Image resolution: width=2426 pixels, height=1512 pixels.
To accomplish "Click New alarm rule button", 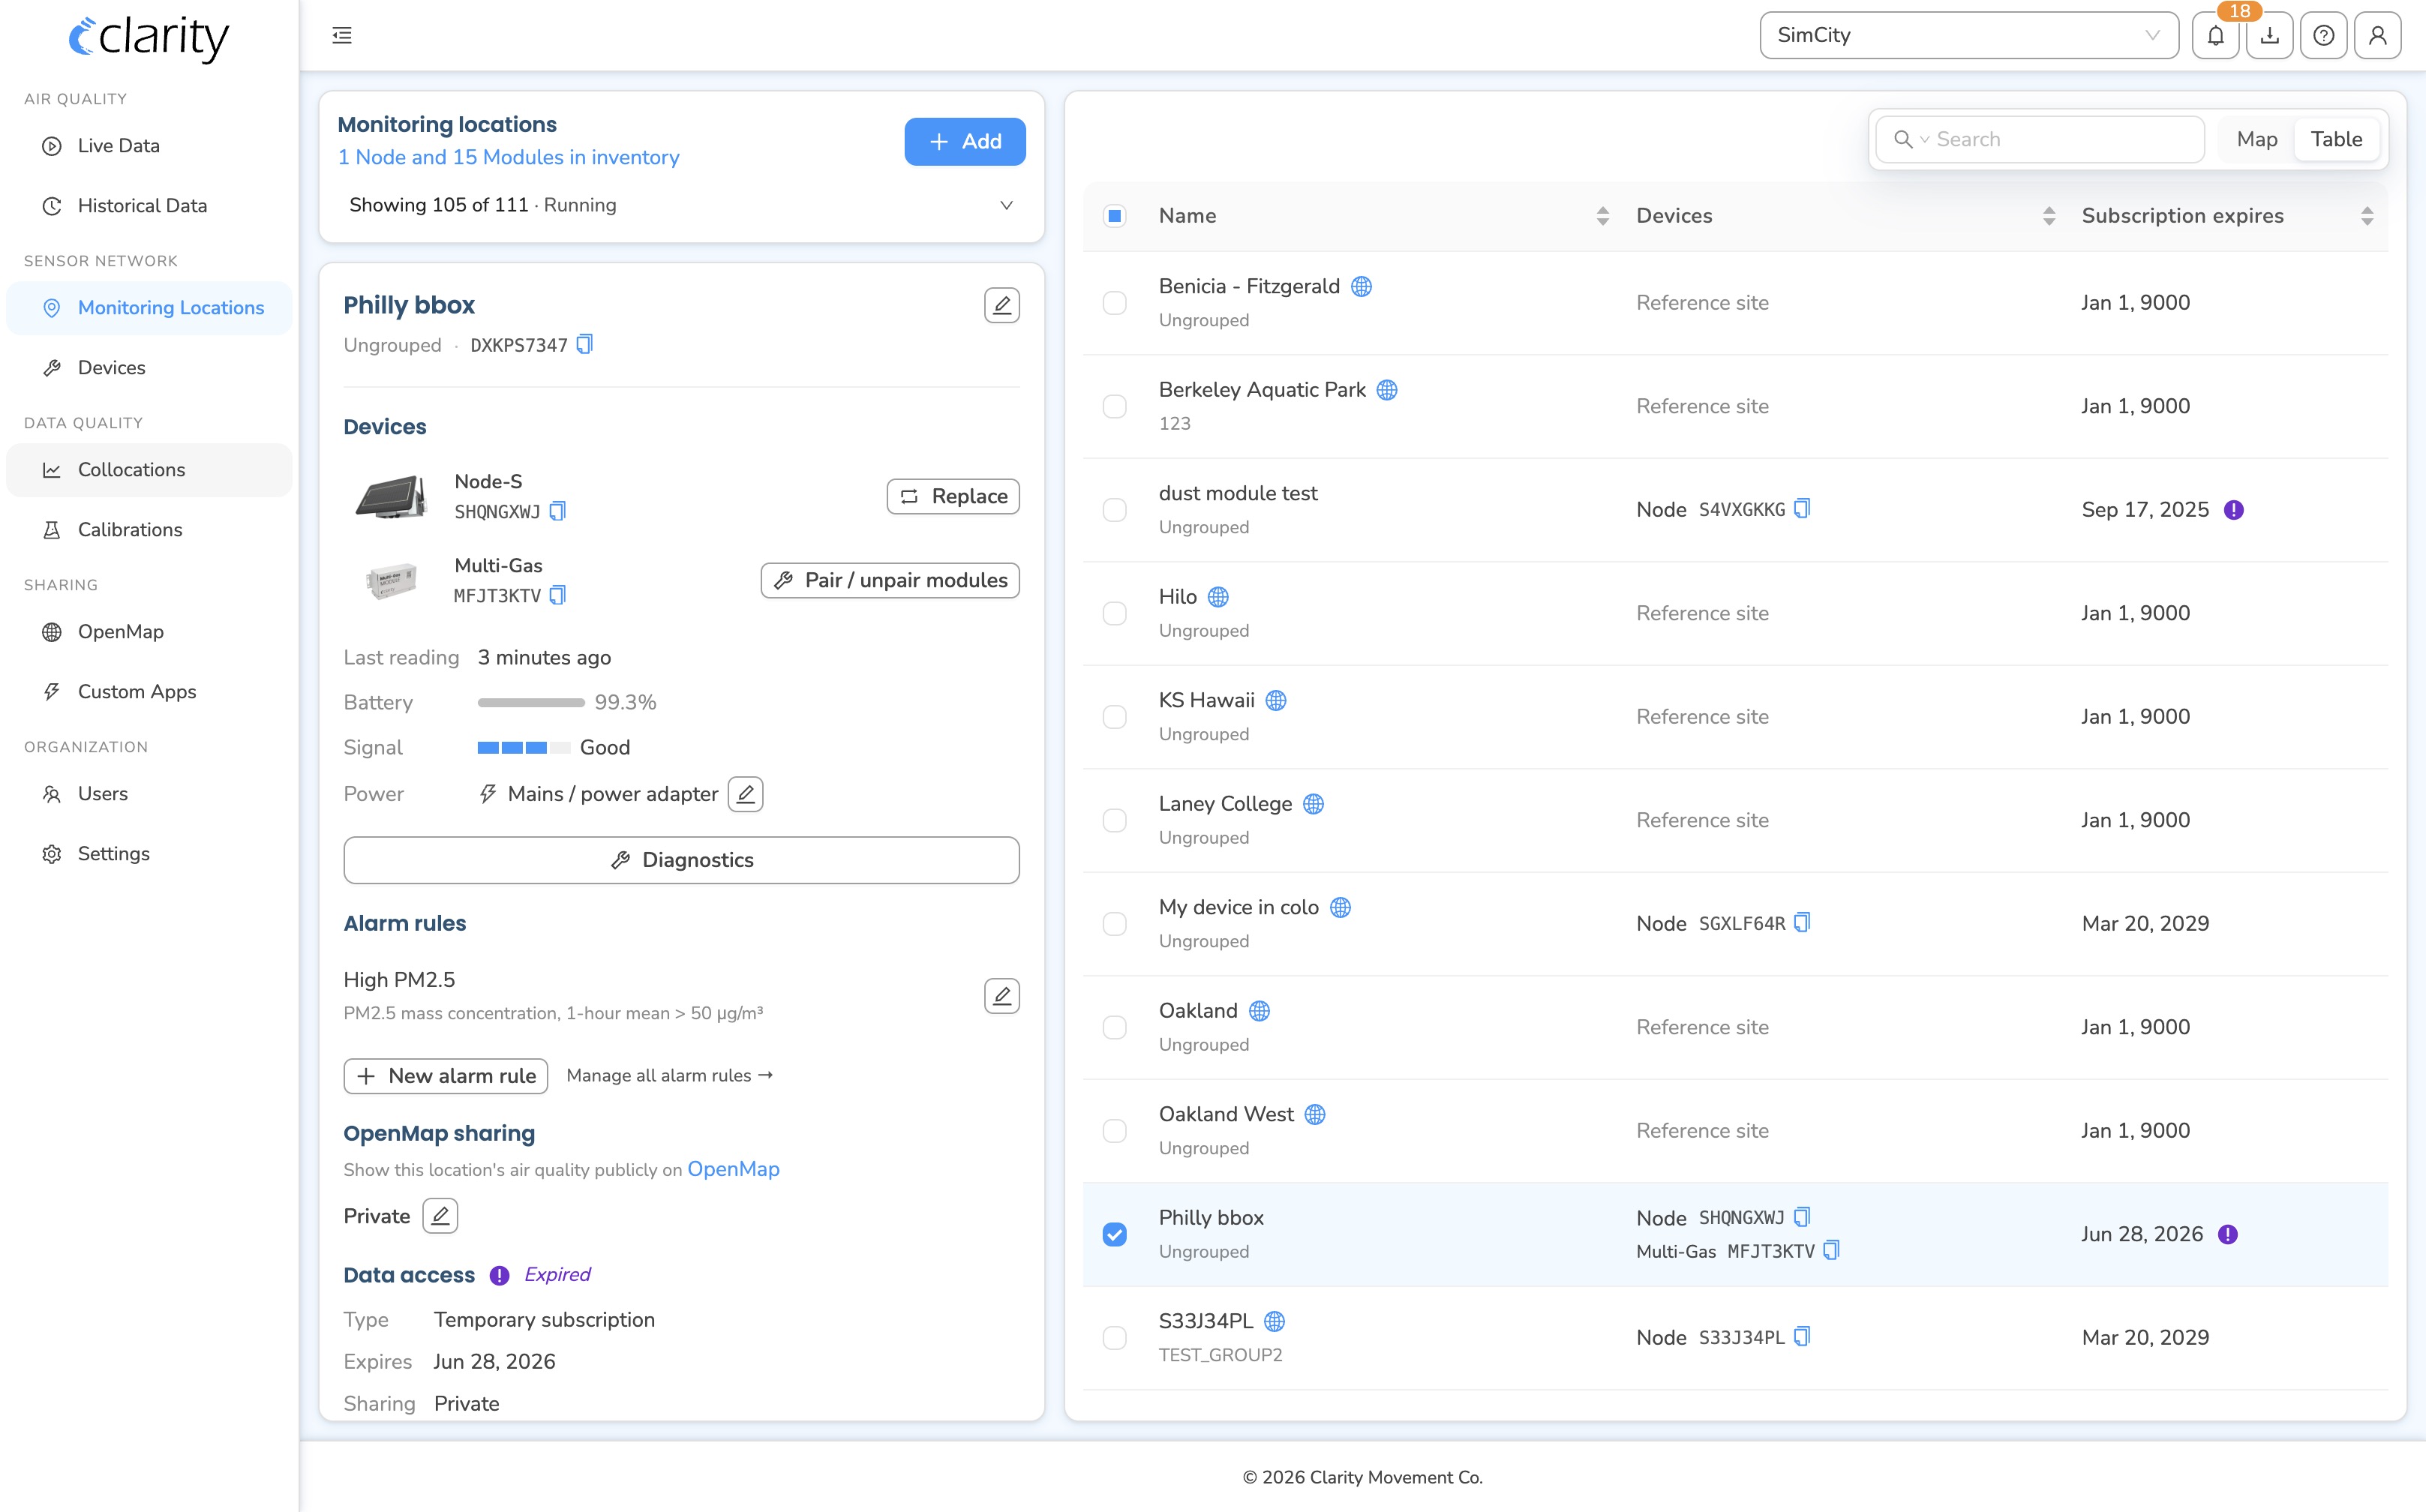I will (x=446, y=1076).
